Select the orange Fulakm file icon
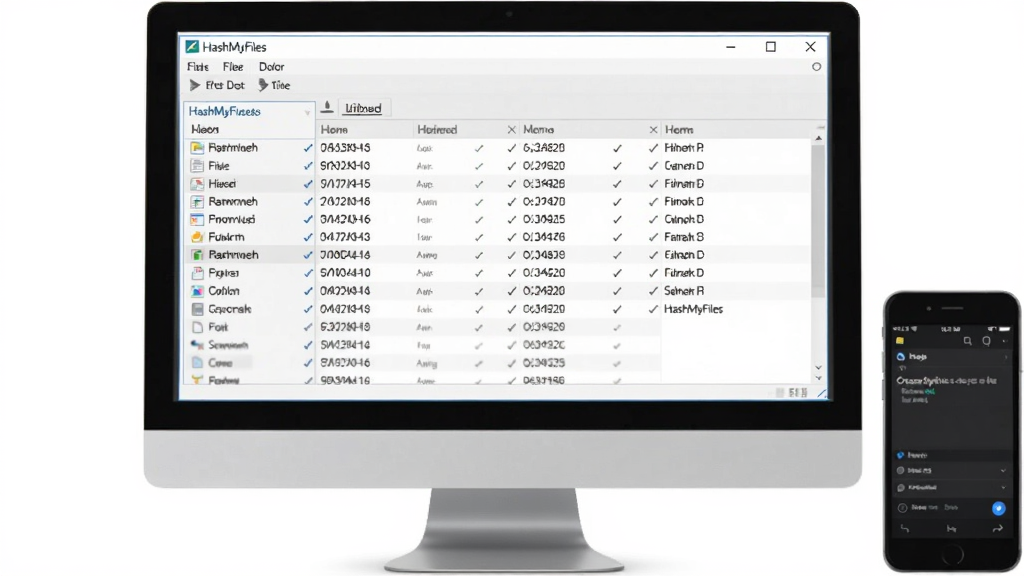The height and width of the screenshot is (576, 1024). point(197,237)
